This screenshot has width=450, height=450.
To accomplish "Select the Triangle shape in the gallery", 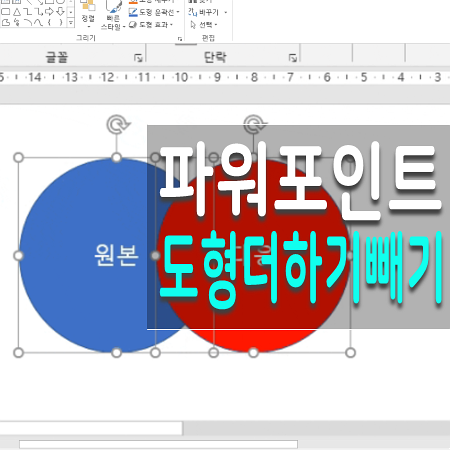I will [17, 12].
